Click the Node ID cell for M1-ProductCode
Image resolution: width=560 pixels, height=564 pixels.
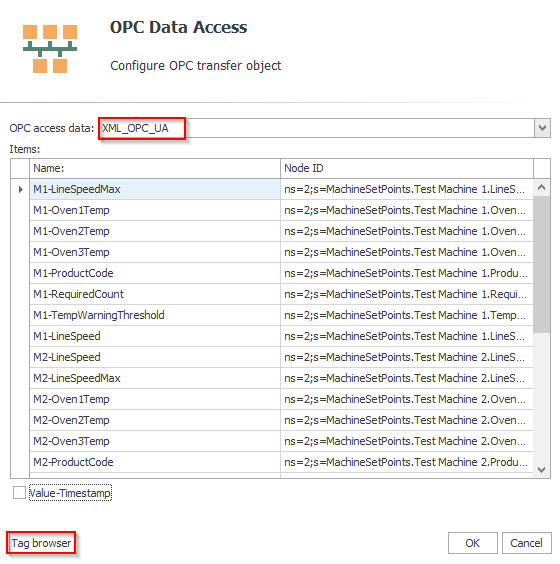pyautogui.click(x=407, y=273)
